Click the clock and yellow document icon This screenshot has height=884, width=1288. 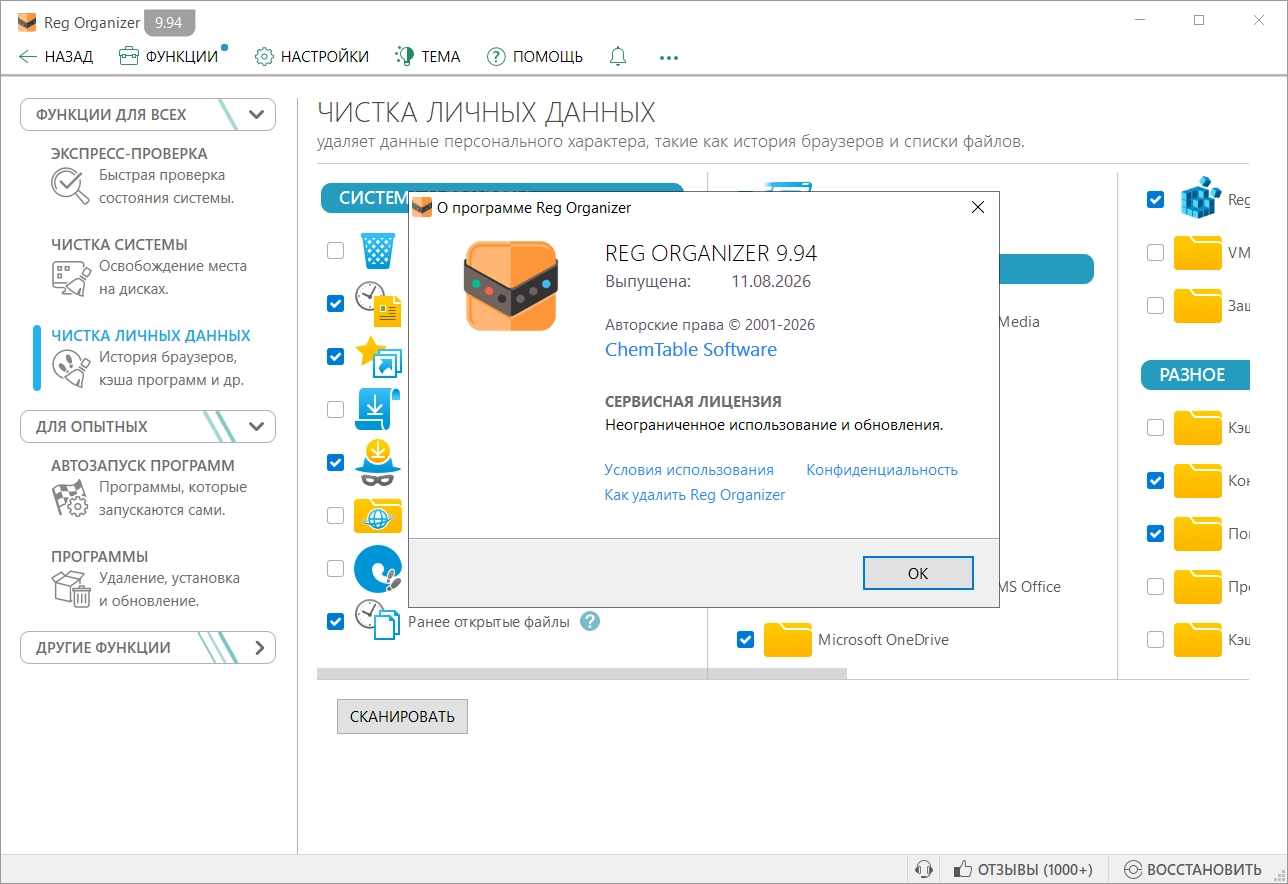pos(378,303)
